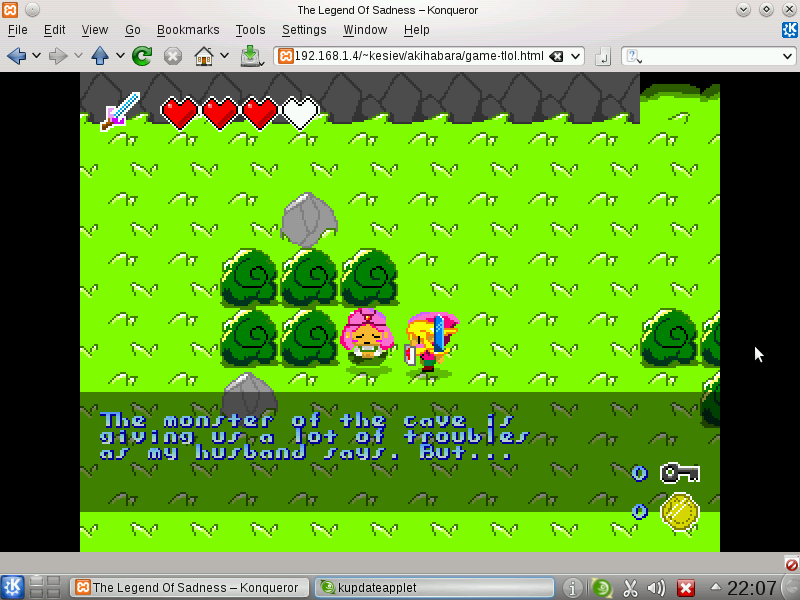This screenshot has width=800, height=600.
Task: Expand the Home button dropdown arrow
Action: 224,56
